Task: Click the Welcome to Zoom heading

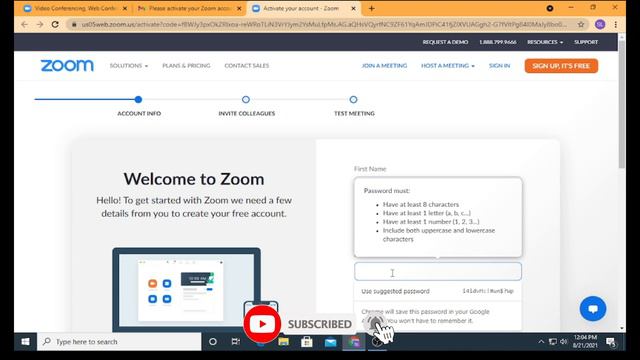Action: click(194, 179)
